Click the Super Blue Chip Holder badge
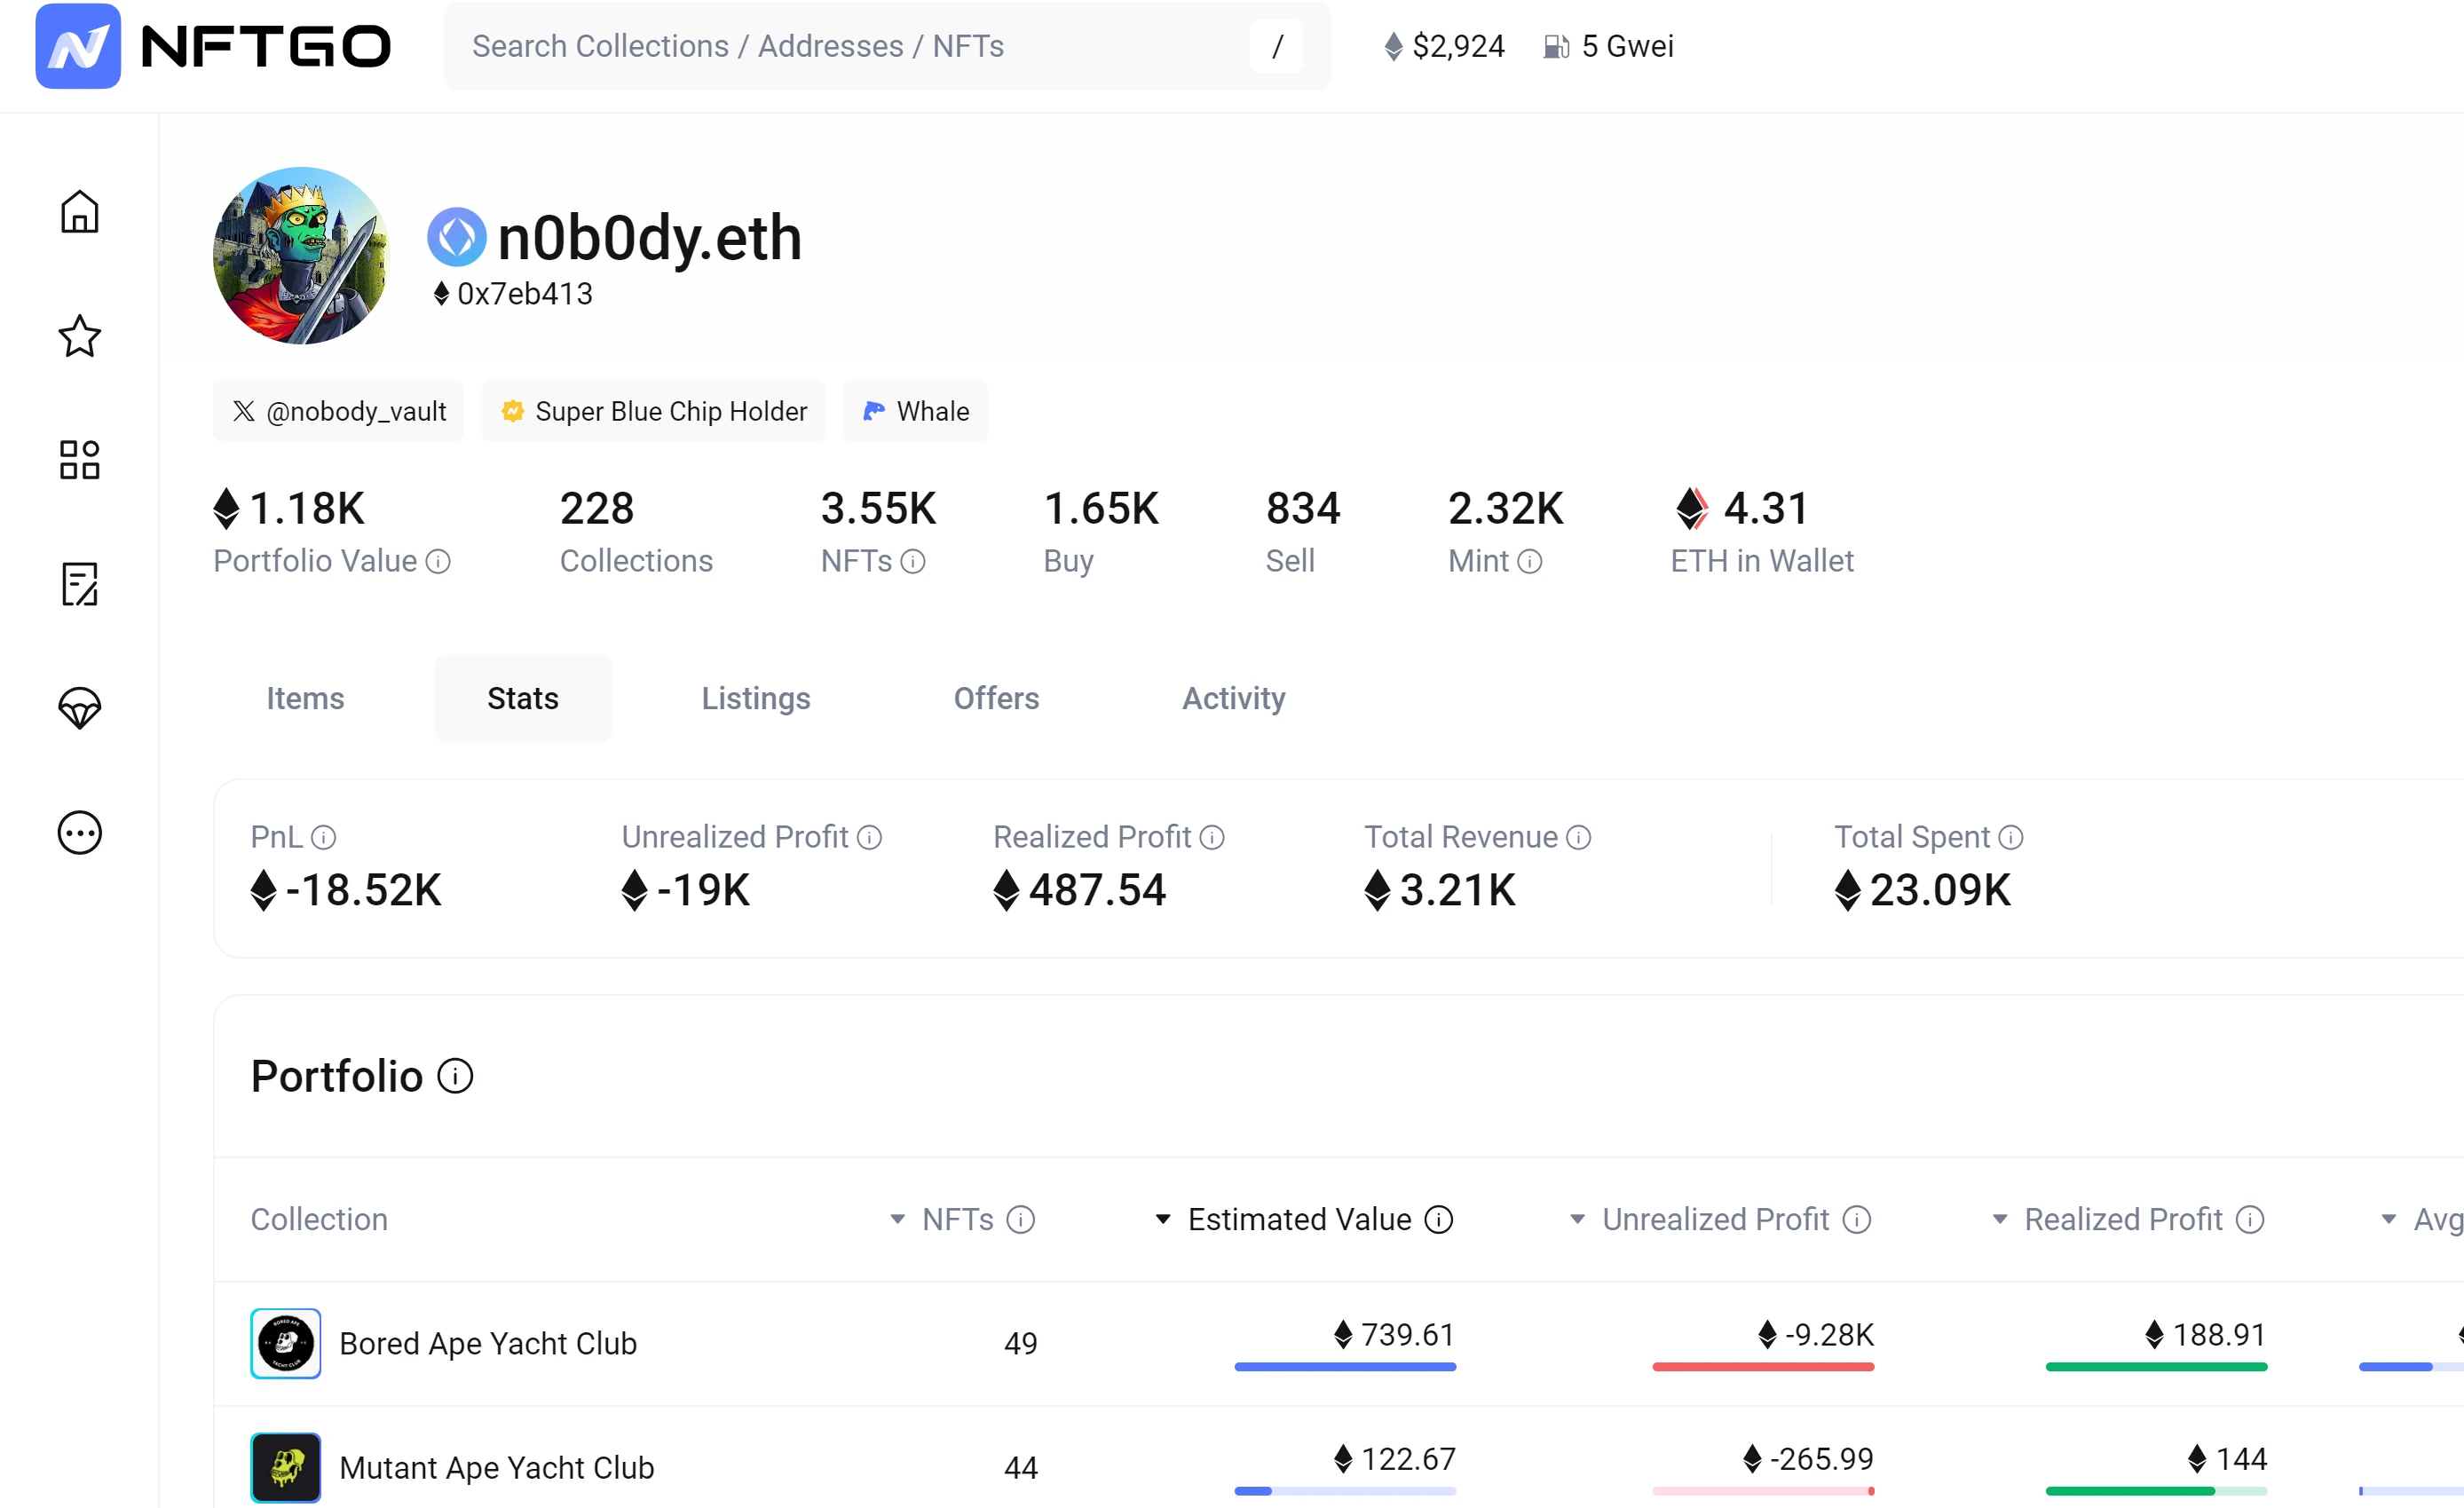 tap(654, 411)
